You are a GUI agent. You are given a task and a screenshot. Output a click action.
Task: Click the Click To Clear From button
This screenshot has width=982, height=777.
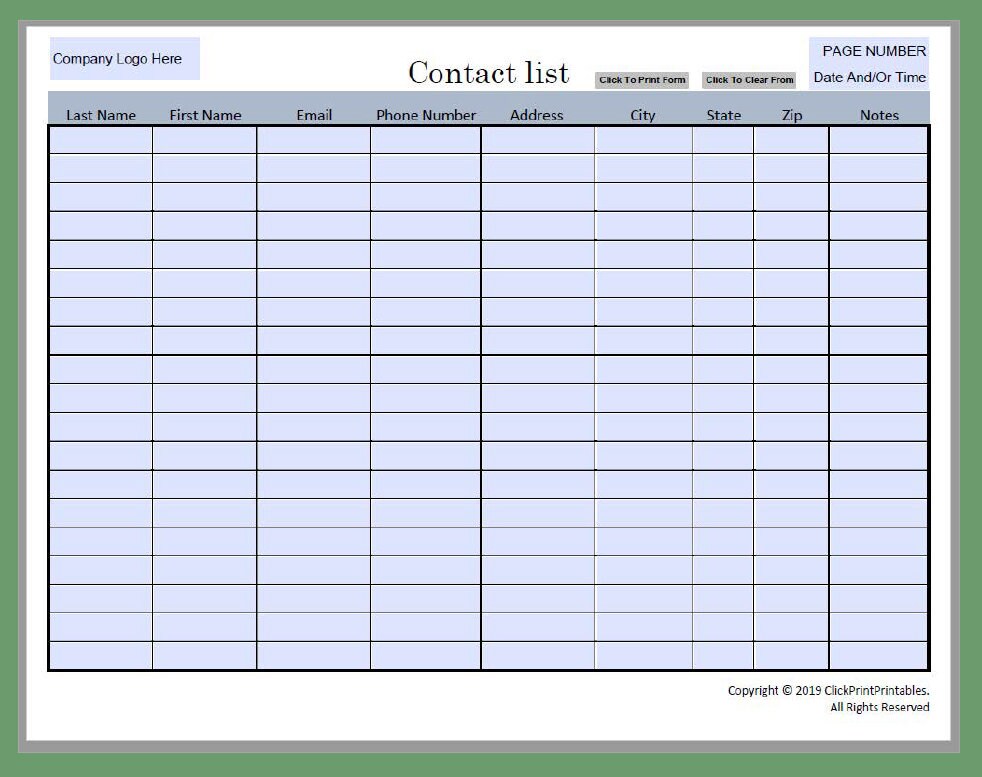[749, 80]
